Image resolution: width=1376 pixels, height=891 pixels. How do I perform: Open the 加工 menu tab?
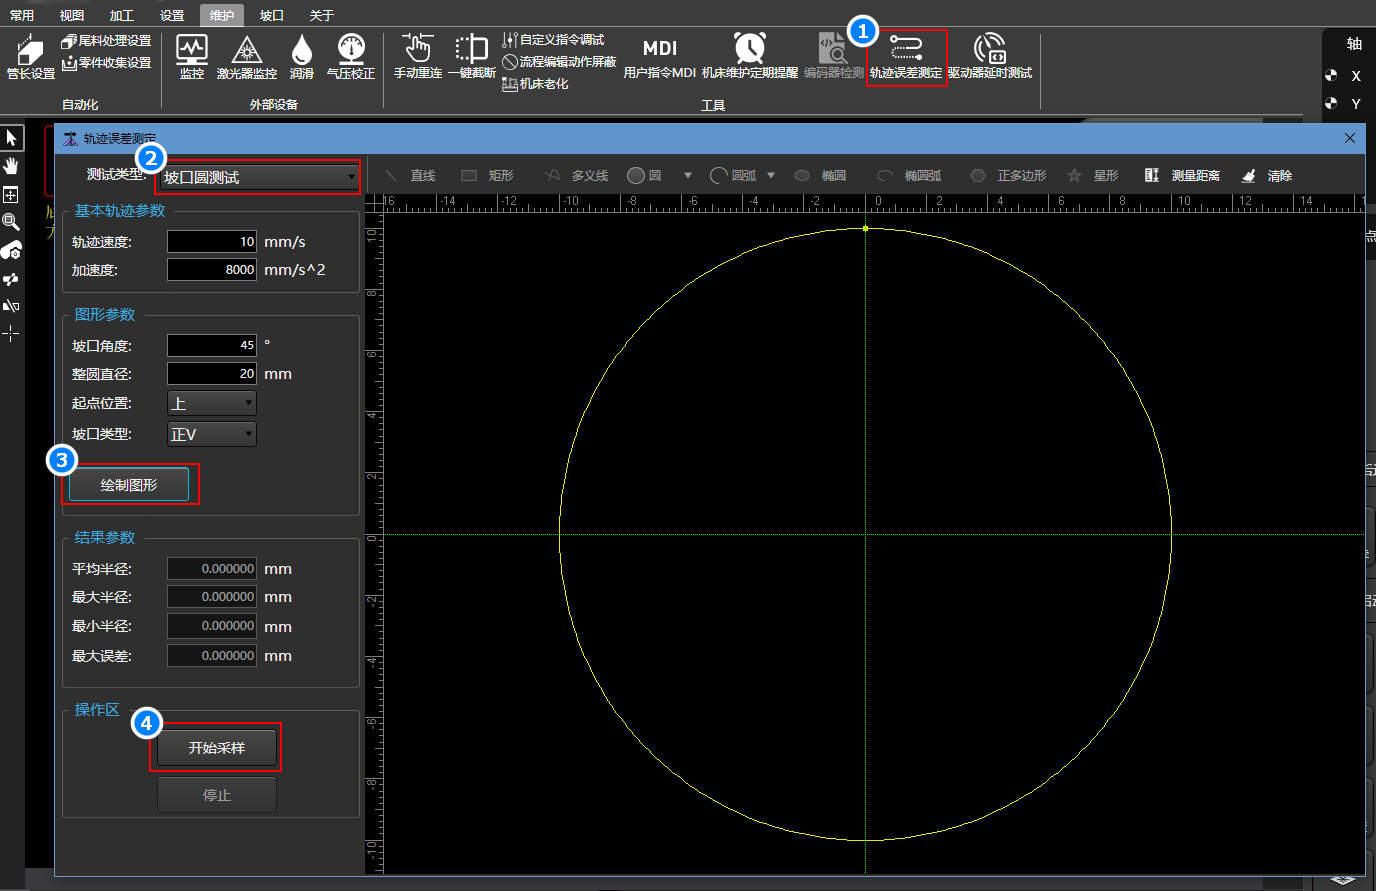coord(121,15)
